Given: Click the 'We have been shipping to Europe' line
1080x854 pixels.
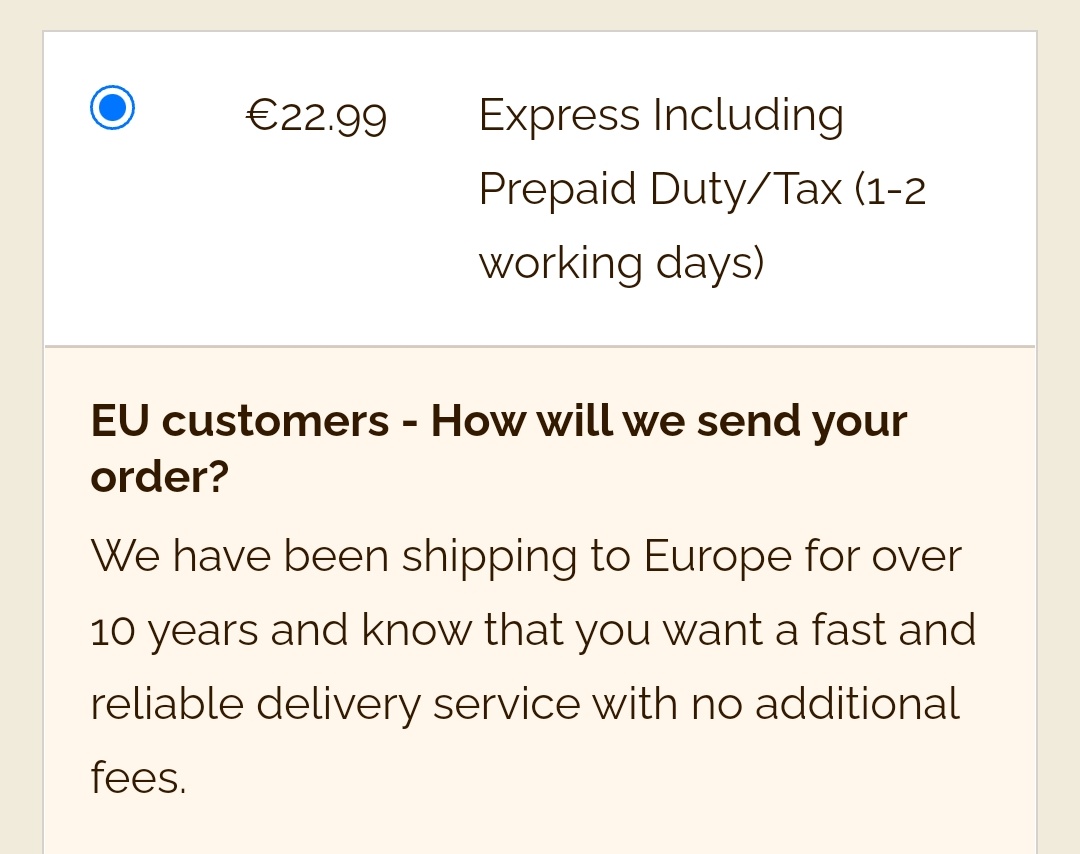Looking at the screenshot, I should 526,556.
